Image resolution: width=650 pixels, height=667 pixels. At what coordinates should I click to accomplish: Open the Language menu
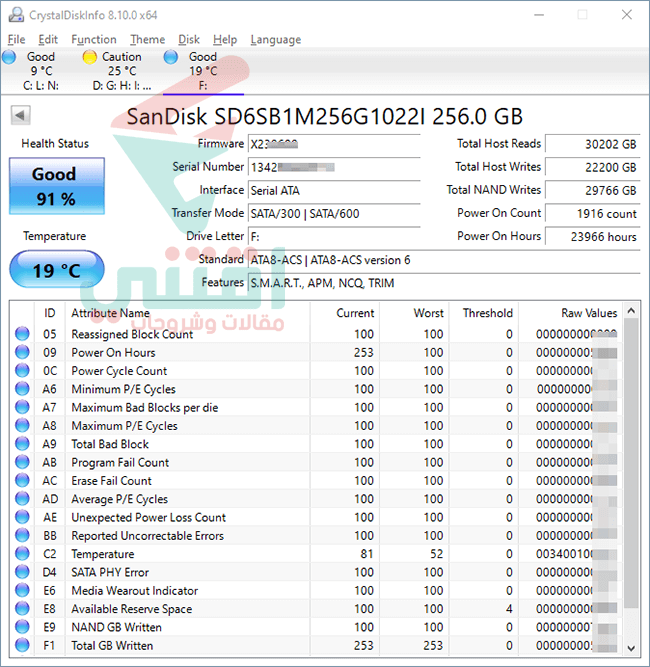[276, 40]
